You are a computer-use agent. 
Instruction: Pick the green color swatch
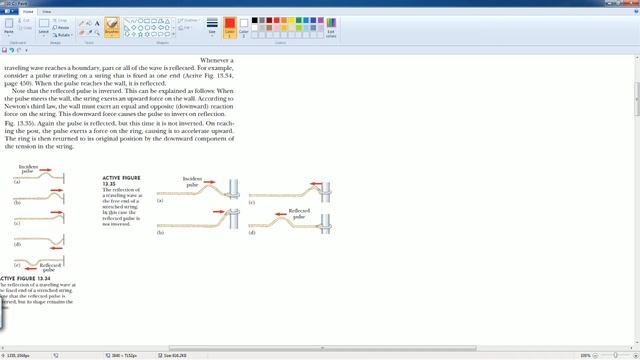(299, 20)
